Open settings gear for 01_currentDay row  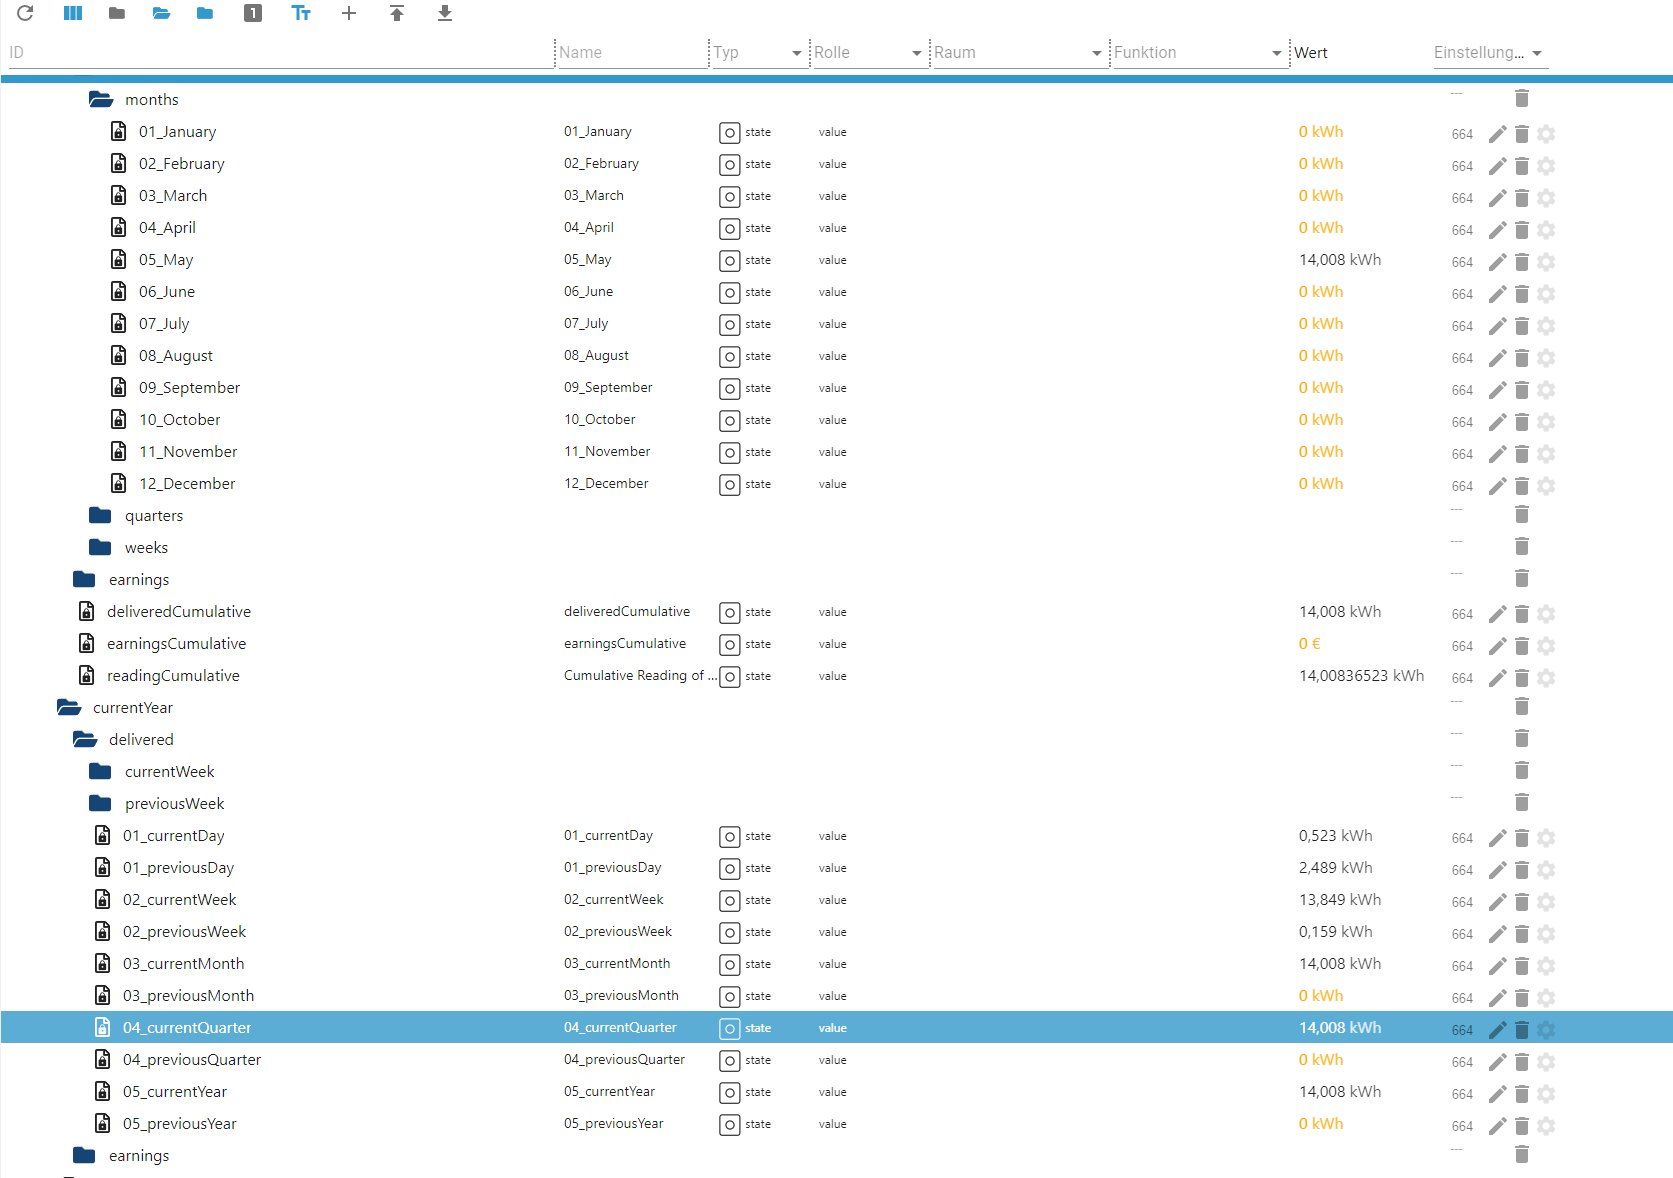(1546, 838)
